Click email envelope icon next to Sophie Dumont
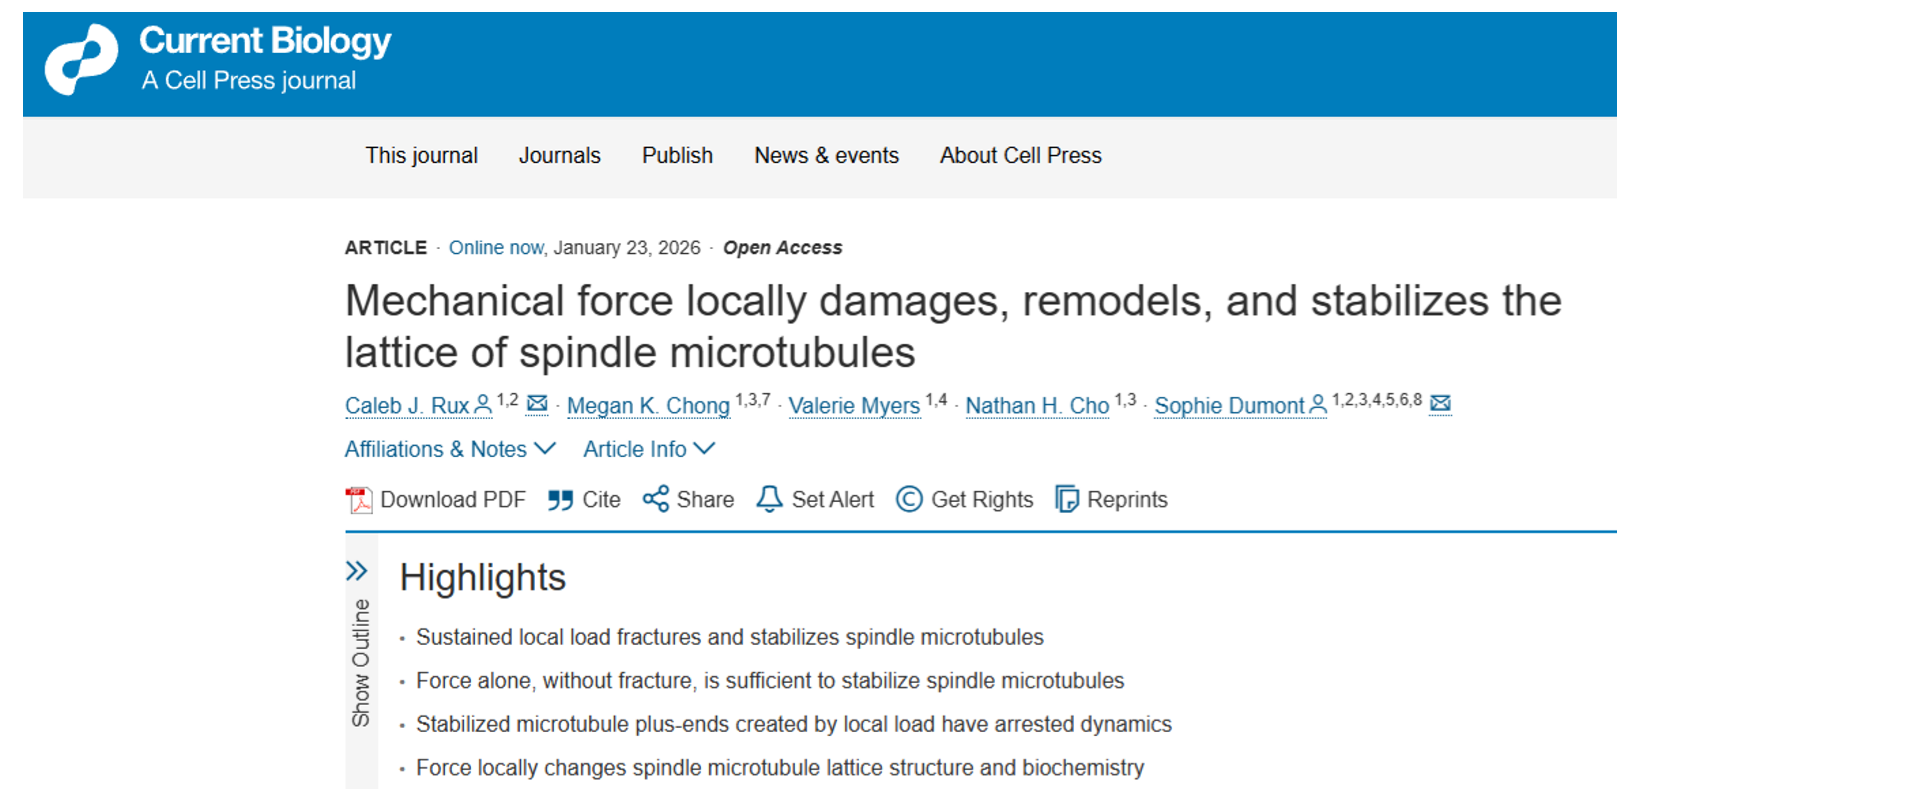The height and width of the screenshot is (804, 1907). 1440,404
